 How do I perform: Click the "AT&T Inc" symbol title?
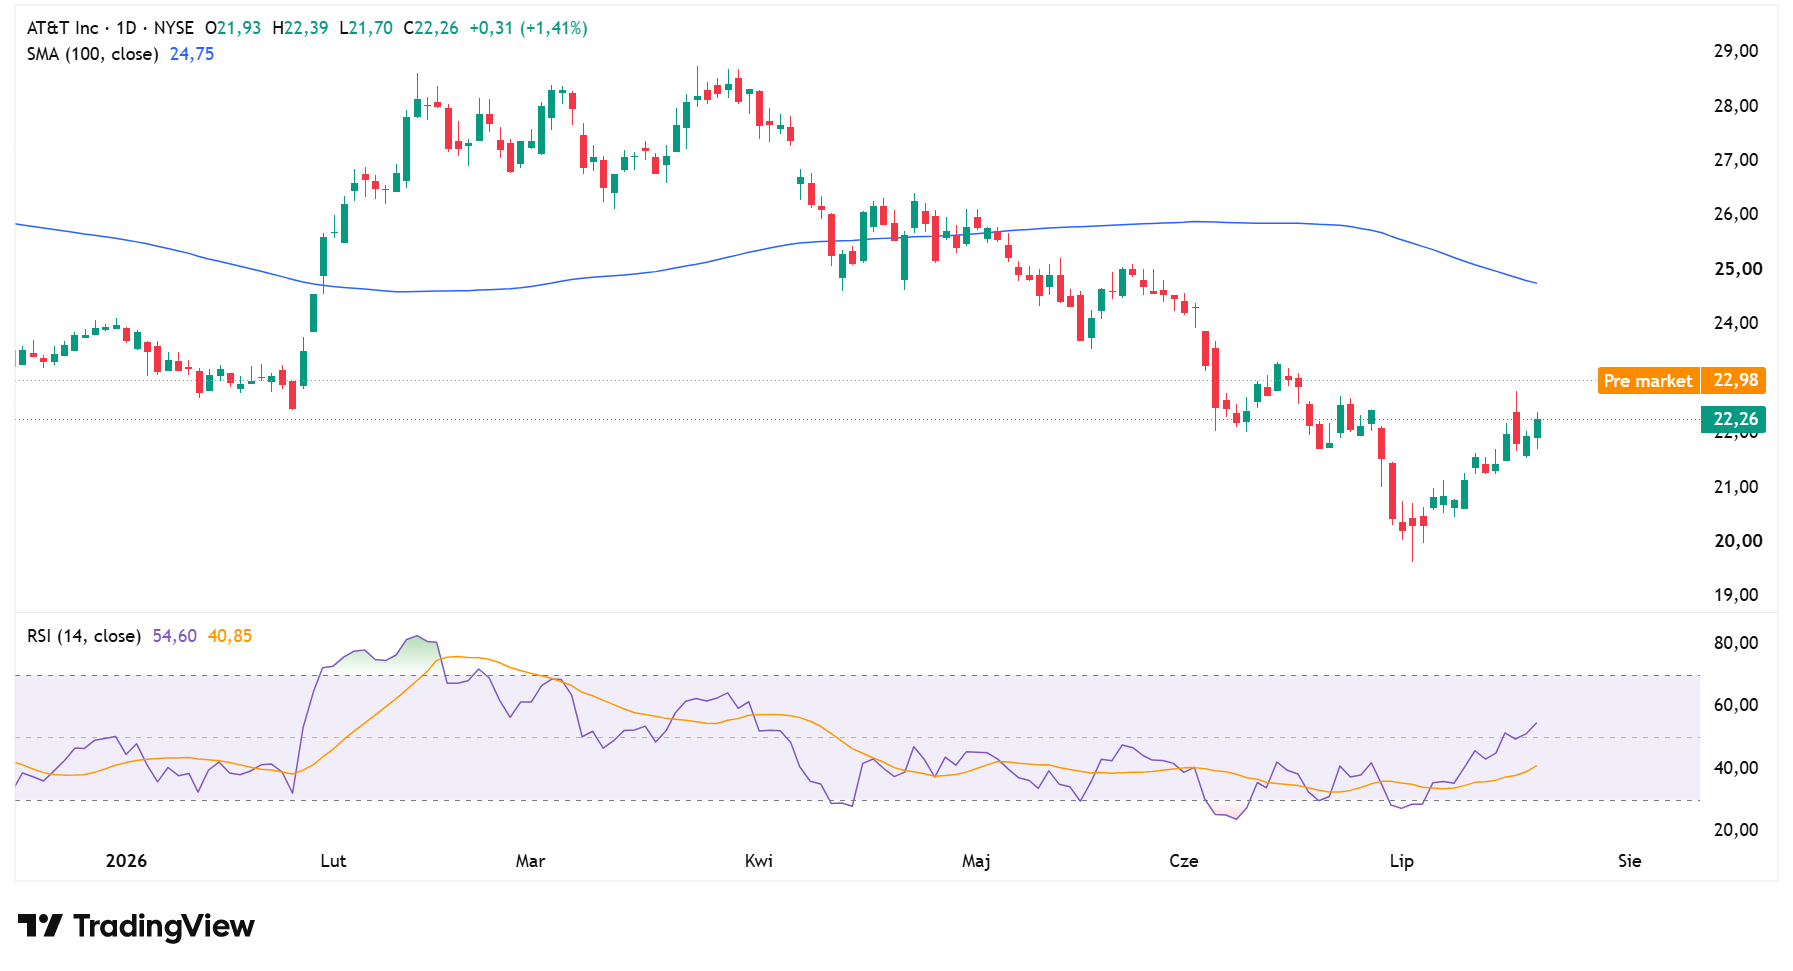pyautogui.click(x=62, y=28)
